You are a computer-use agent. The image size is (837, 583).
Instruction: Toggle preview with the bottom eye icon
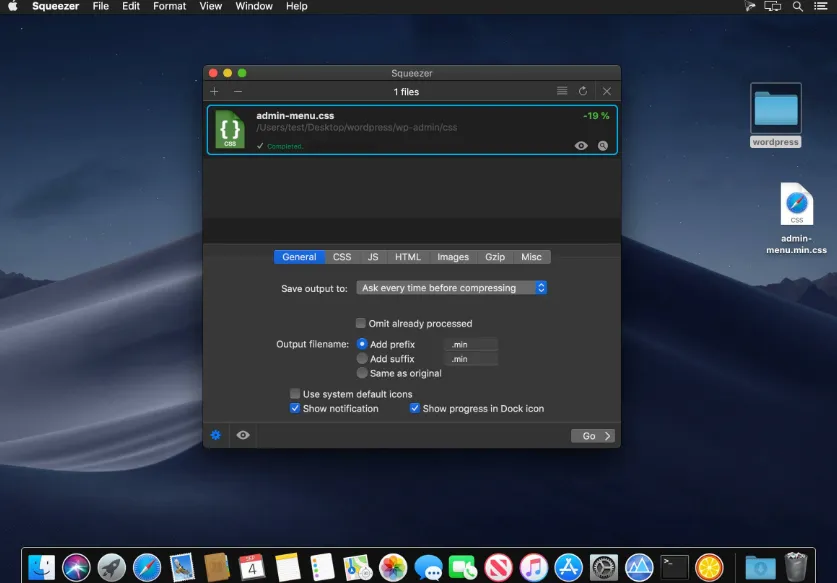click(243, 435)
